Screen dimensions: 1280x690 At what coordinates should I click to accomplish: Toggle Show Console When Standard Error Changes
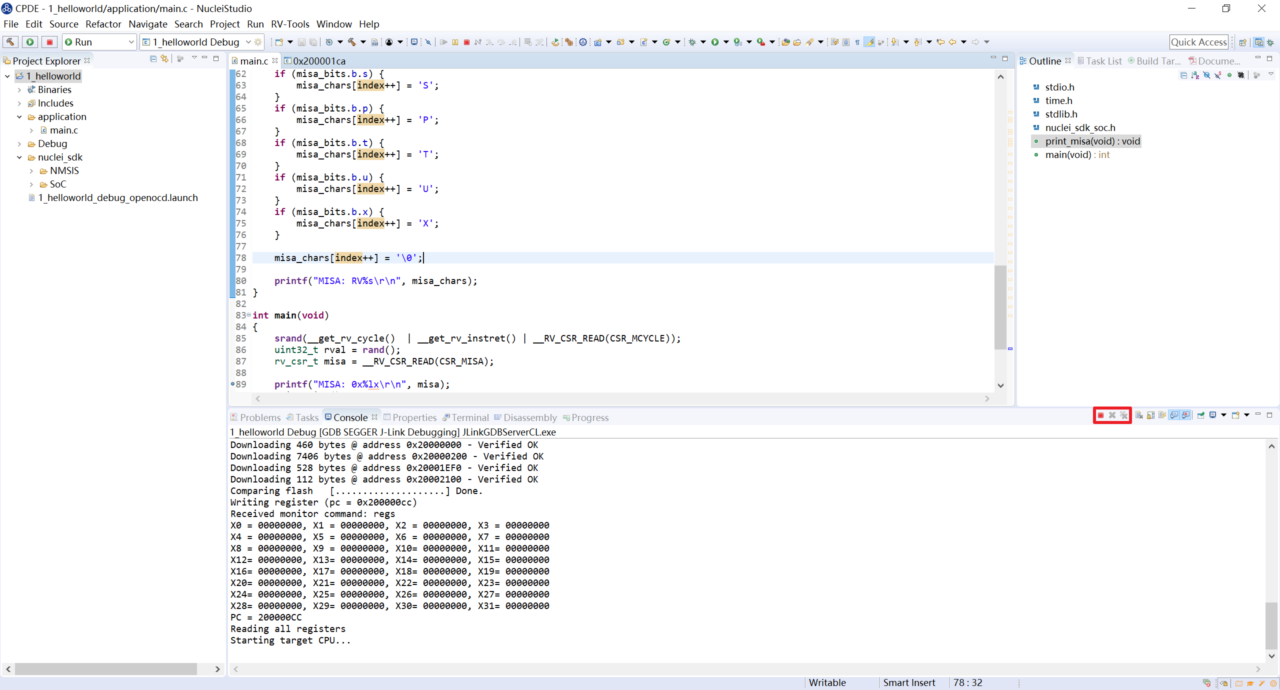1186,415
